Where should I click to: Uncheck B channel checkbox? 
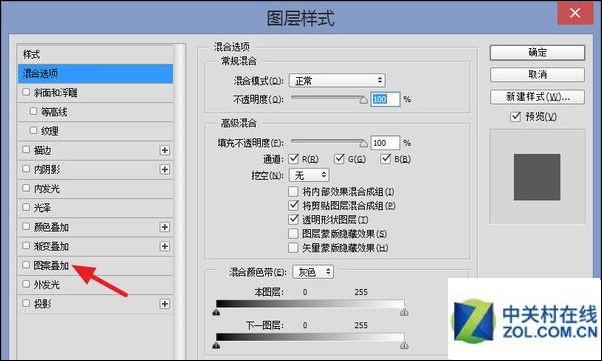tap(385, 159)
